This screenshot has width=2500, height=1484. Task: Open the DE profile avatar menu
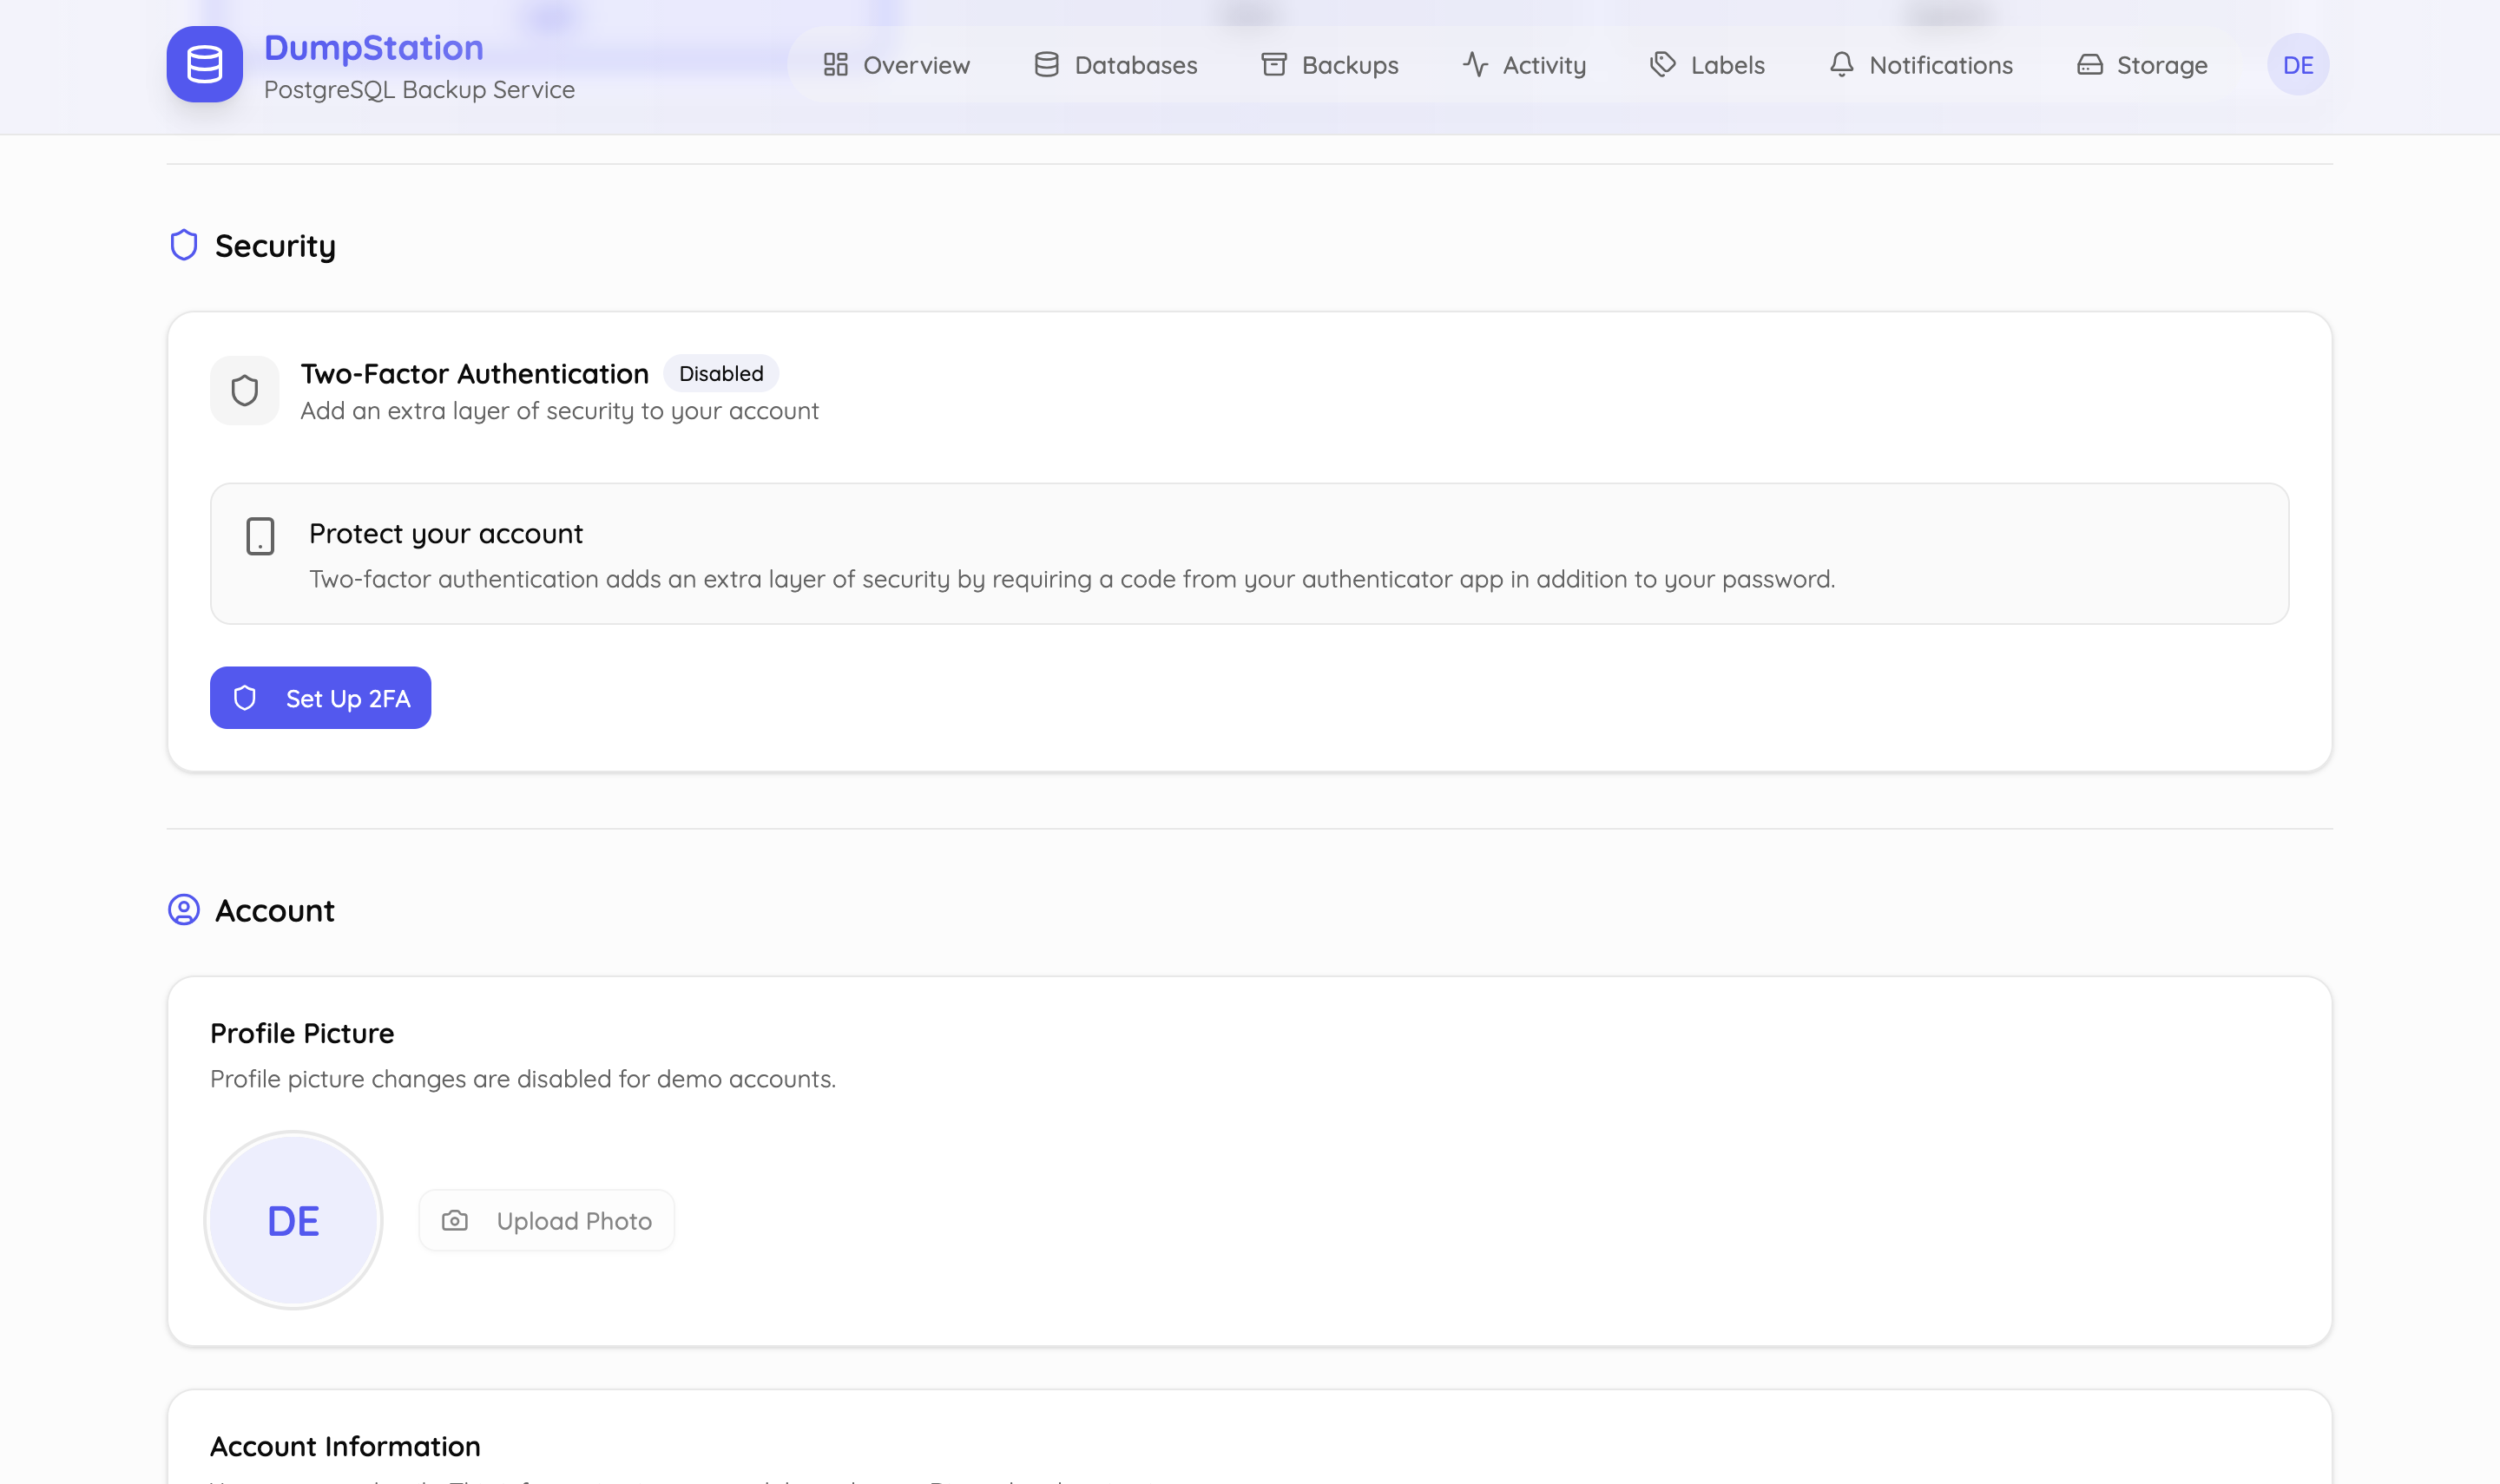point(2297,64)
